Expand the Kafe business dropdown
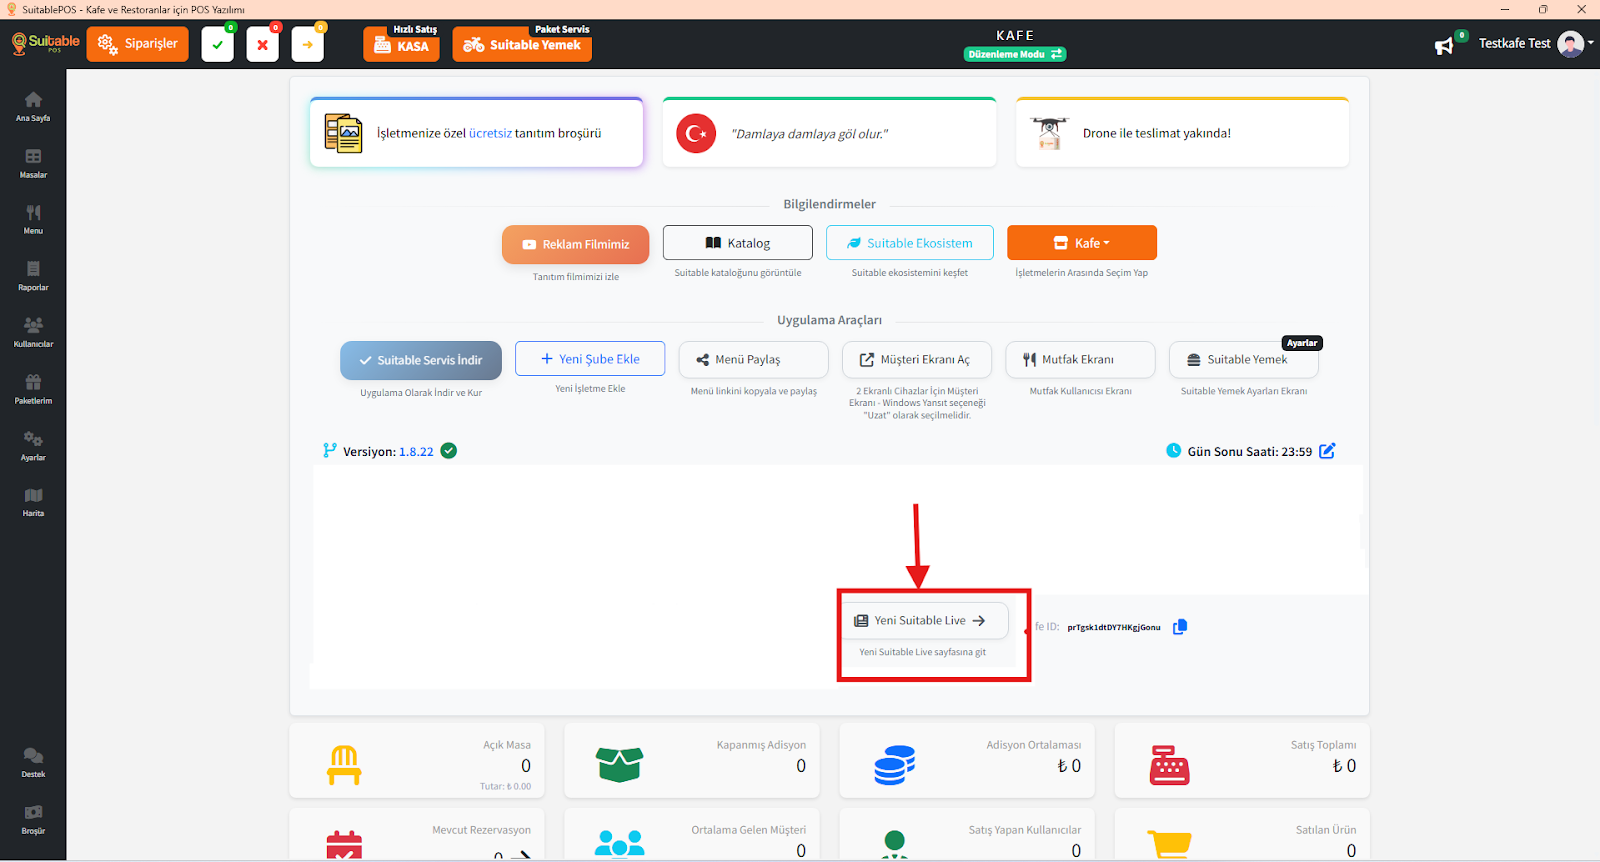 (1082, 243)
